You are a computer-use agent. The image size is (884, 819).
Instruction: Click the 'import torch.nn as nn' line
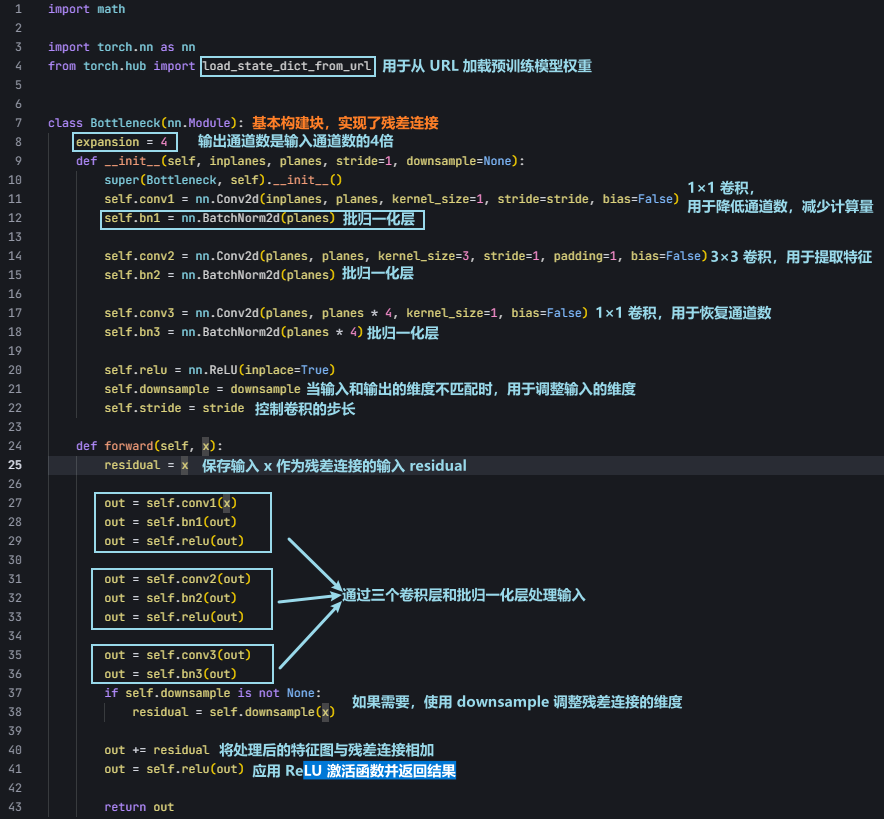[121, 47]
